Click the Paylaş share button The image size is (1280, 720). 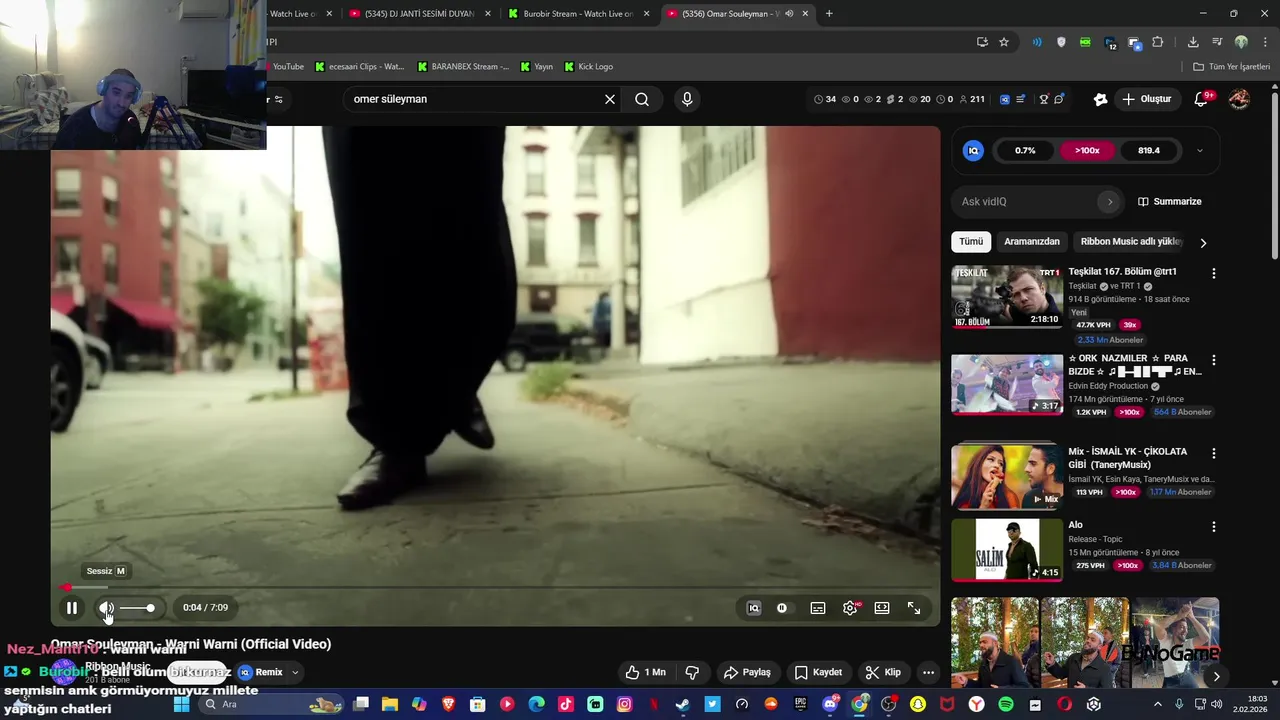(x=747, y=672)
